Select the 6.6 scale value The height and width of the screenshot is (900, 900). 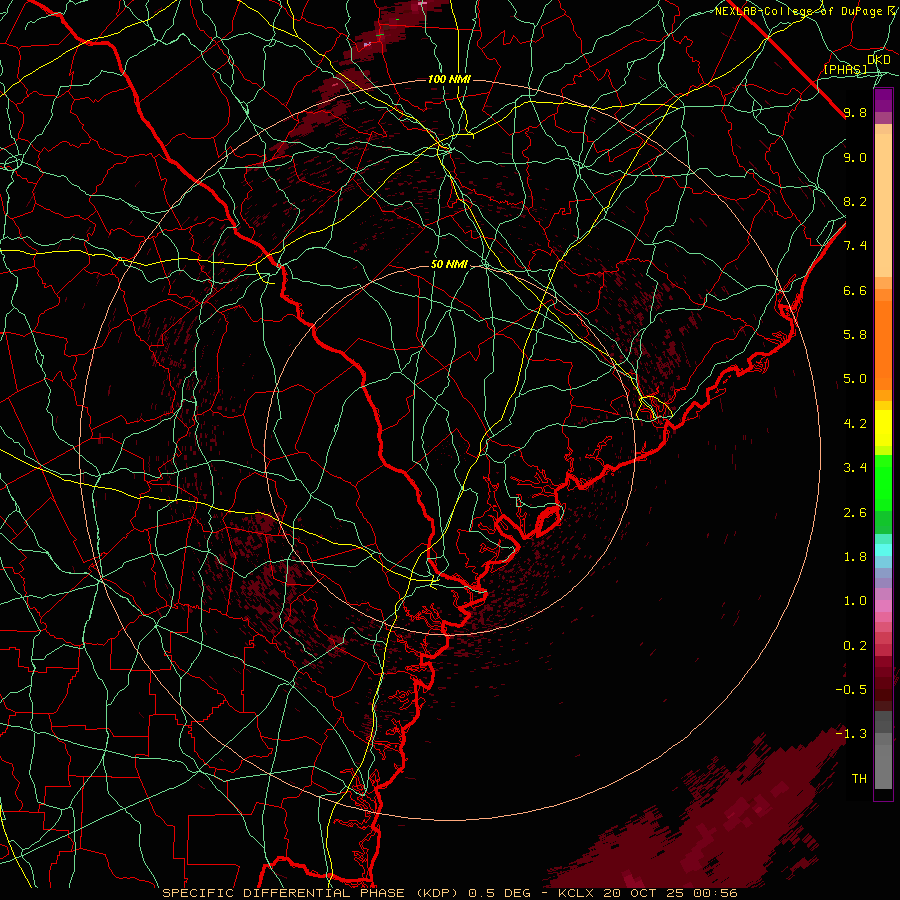[x=855, y=290]
